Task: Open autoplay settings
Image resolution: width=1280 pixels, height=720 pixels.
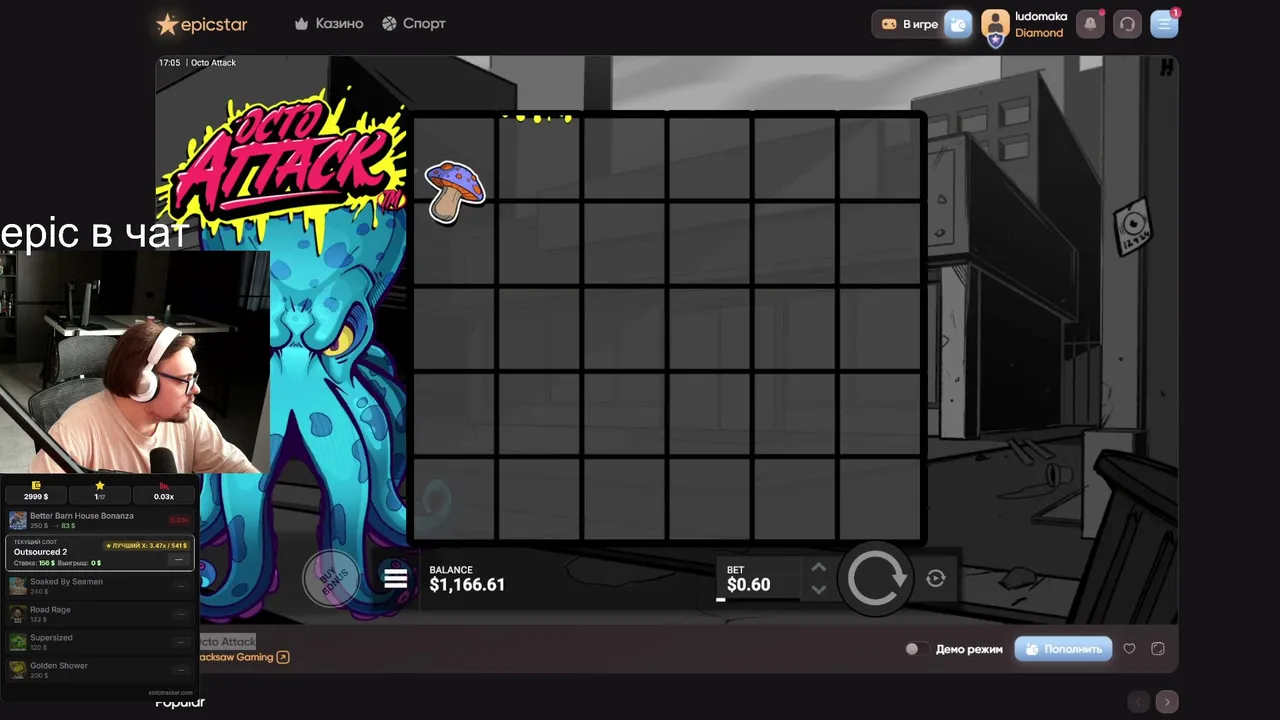Action: (x=936, y=578)
